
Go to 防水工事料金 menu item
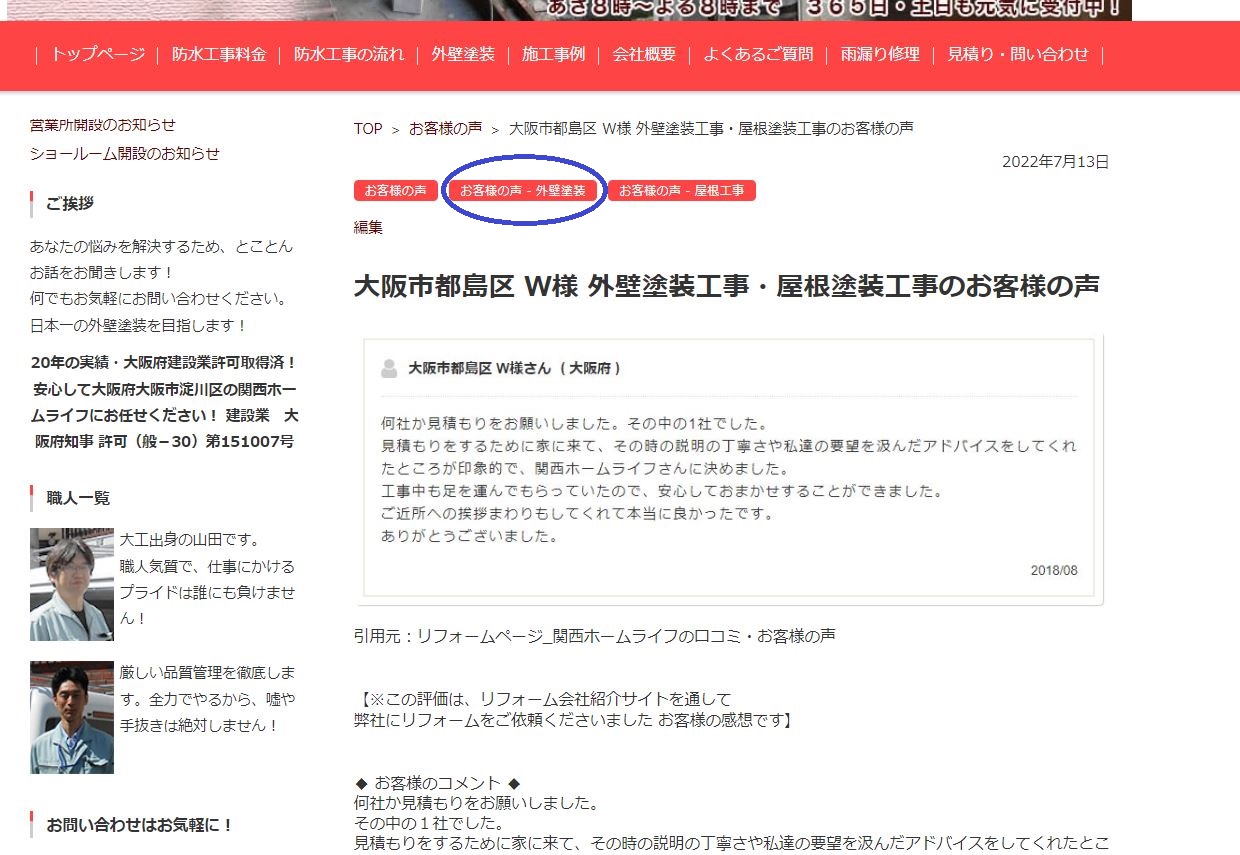(x=219, y=54)
